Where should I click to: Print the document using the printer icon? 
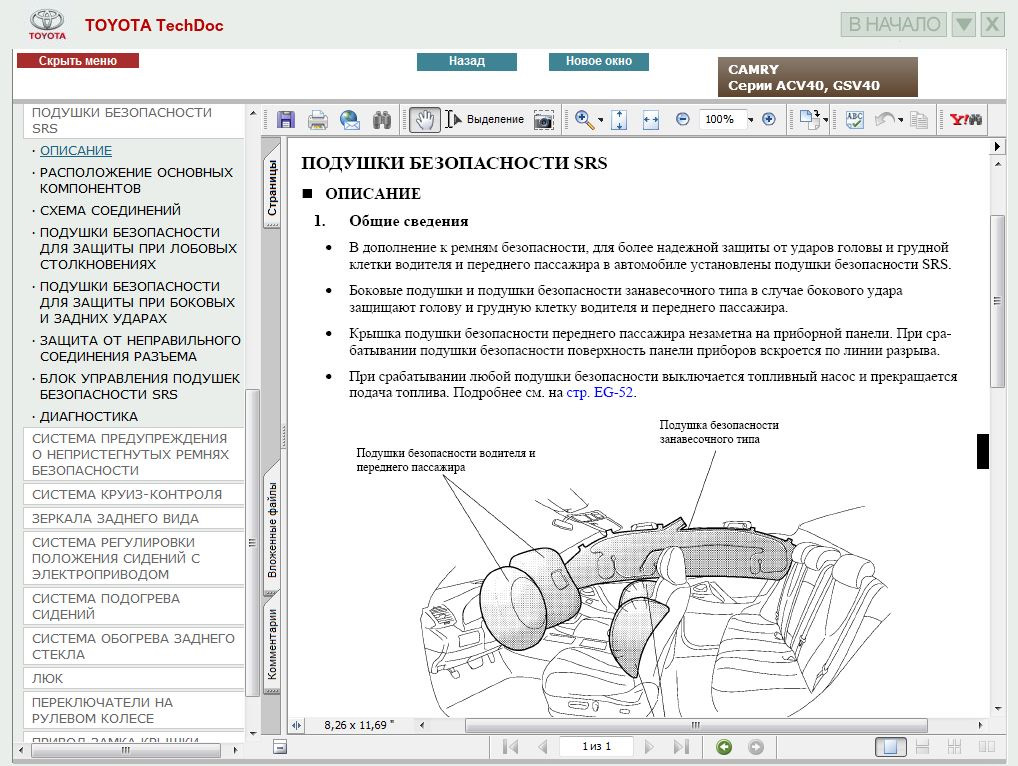click(318, 120)
